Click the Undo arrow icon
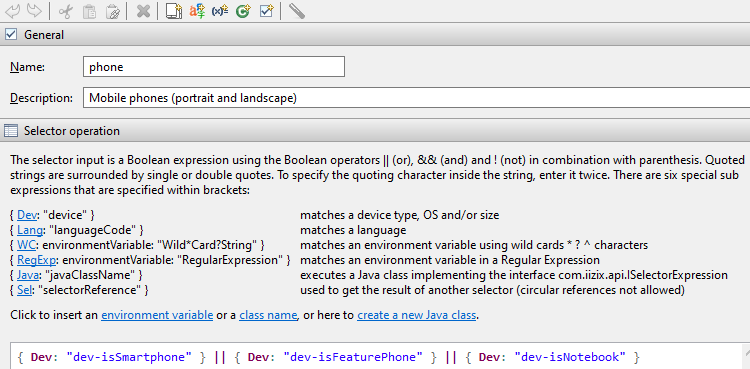The width and height of the screenshot is (750, 369). point(11,11)
